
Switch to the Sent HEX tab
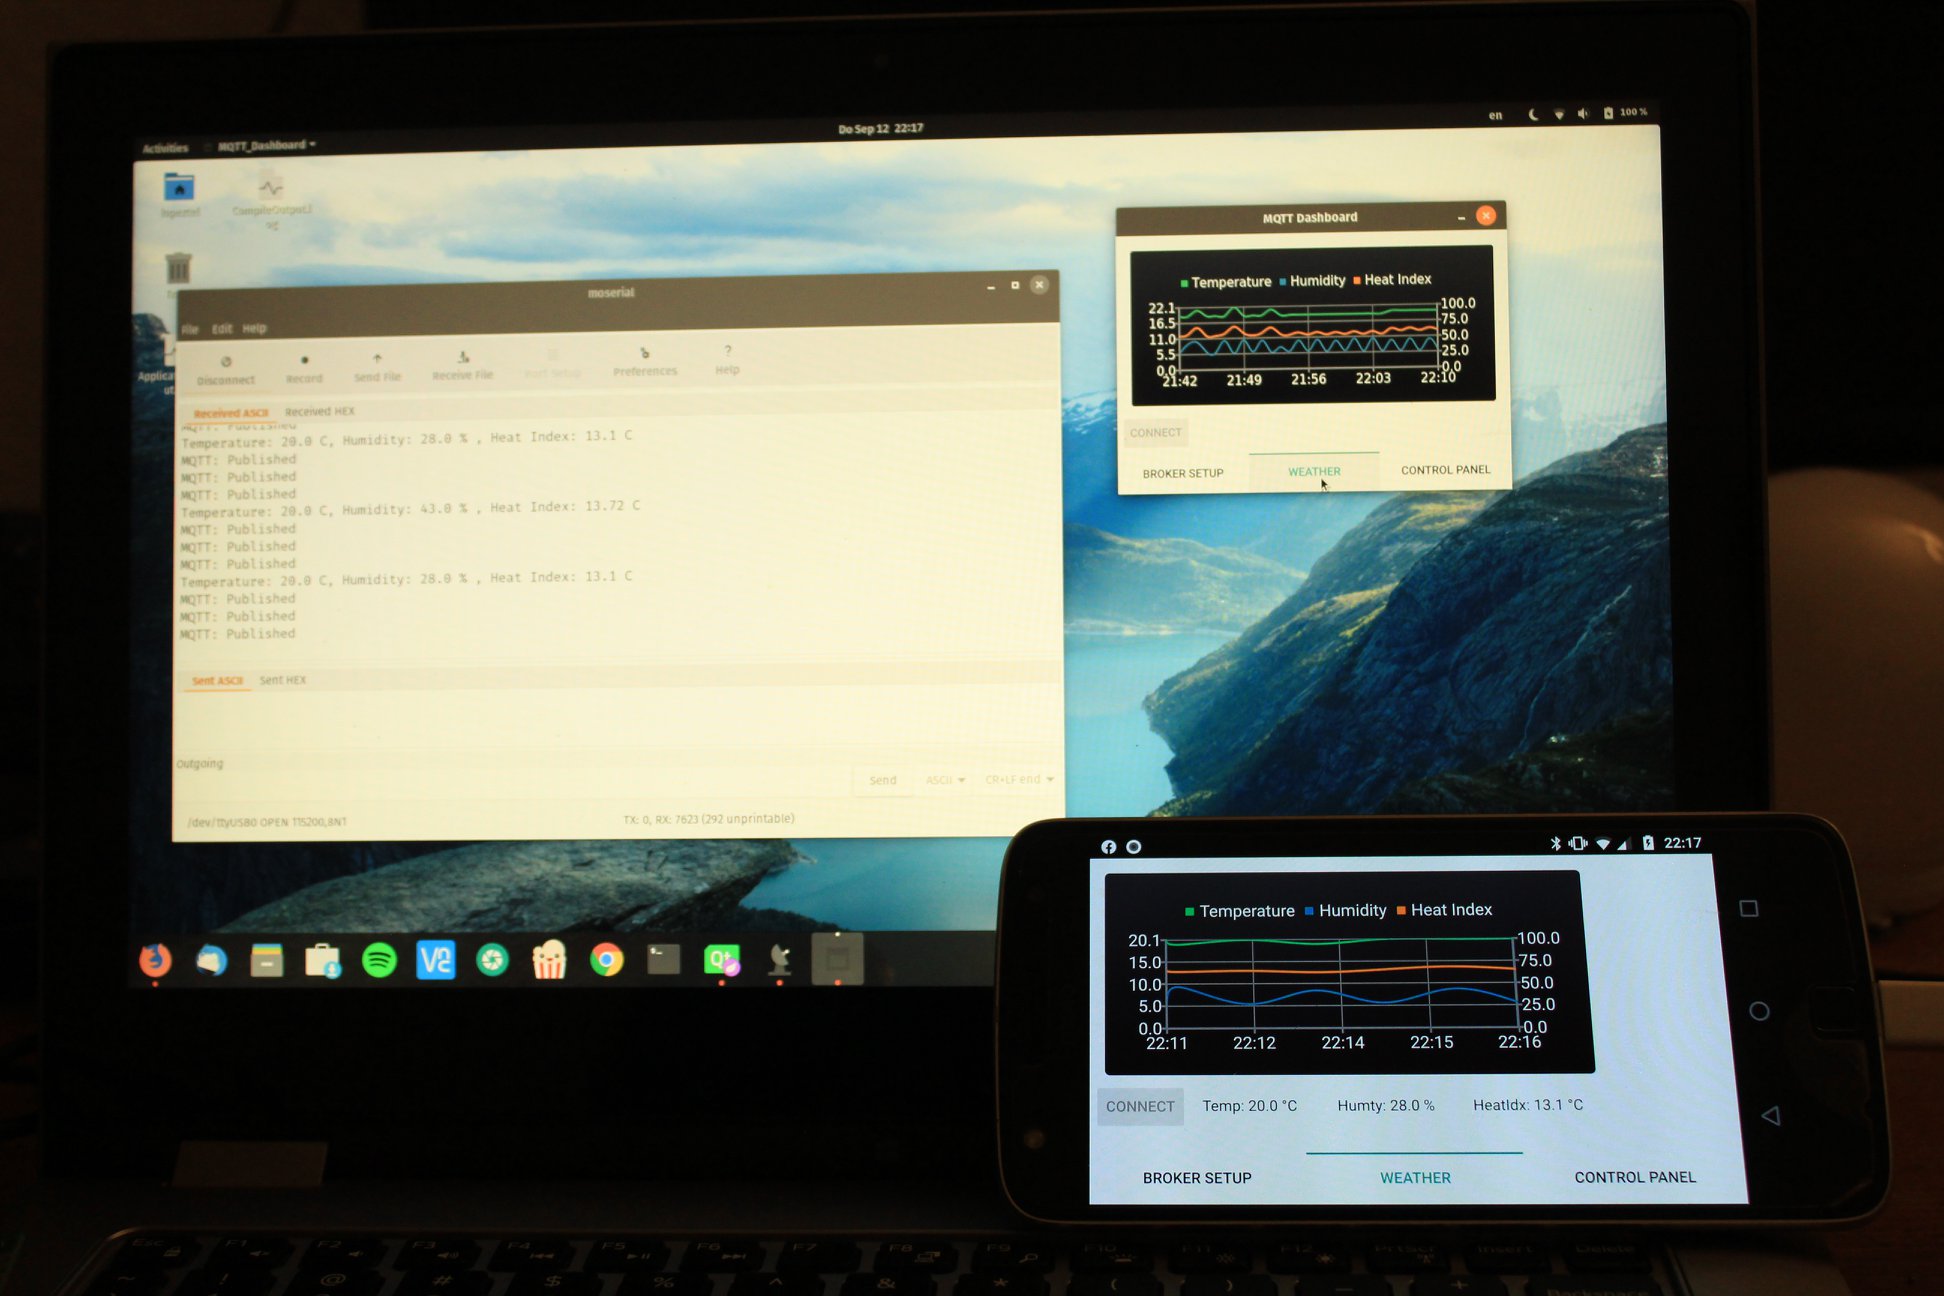point(283,680)
